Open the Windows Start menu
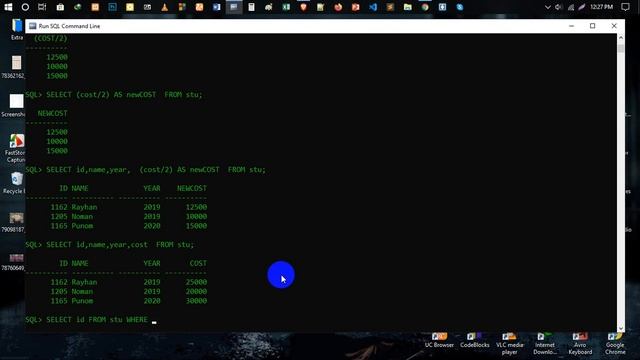 pos(8,7)
